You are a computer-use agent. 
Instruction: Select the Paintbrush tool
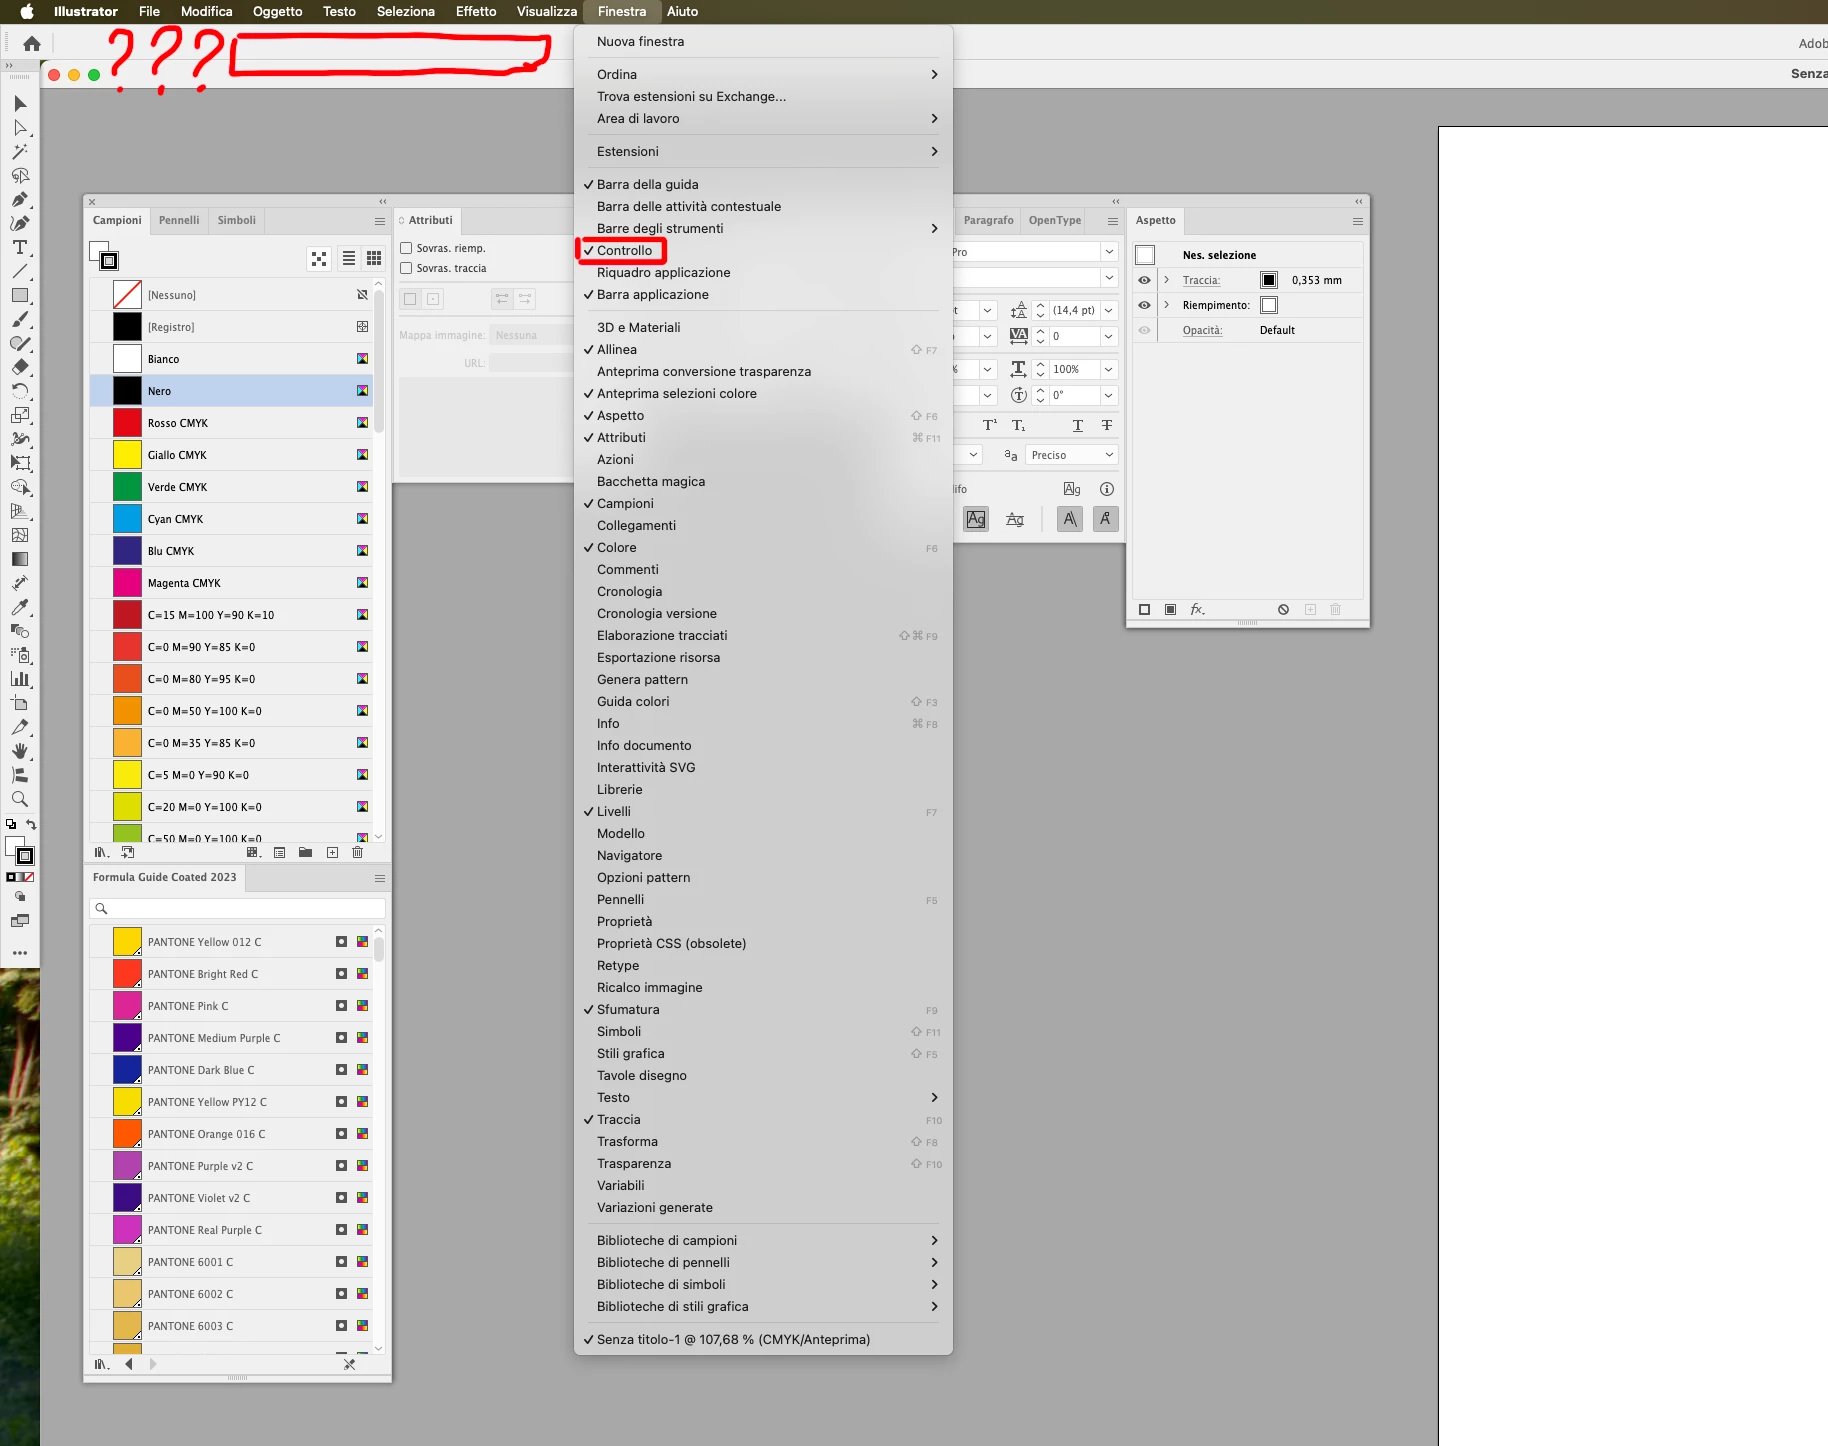click(20, 319)
